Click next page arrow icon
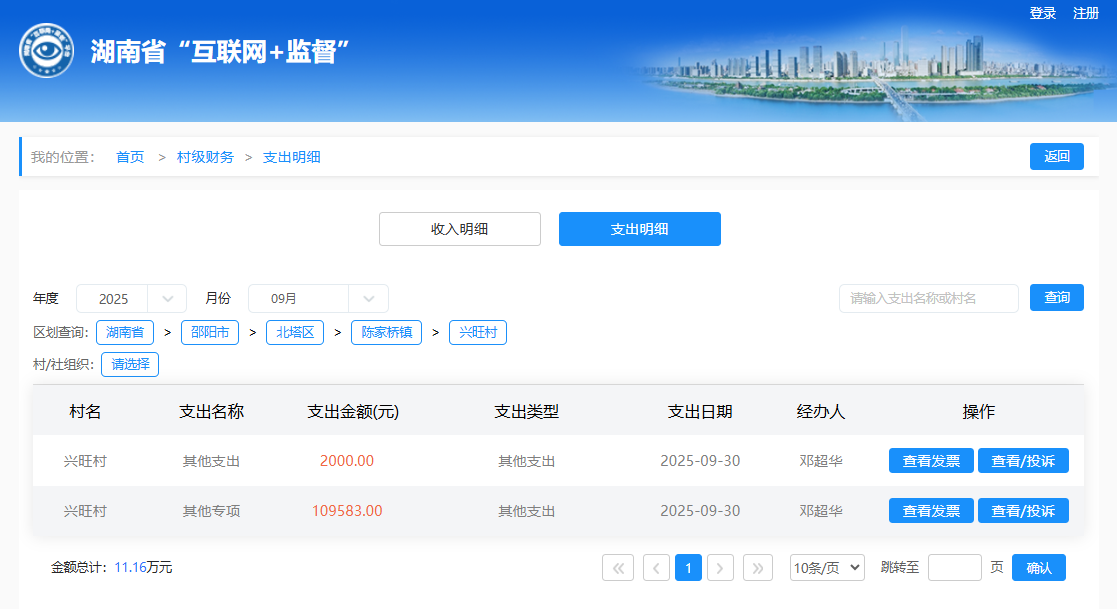 tap(720, 568)
